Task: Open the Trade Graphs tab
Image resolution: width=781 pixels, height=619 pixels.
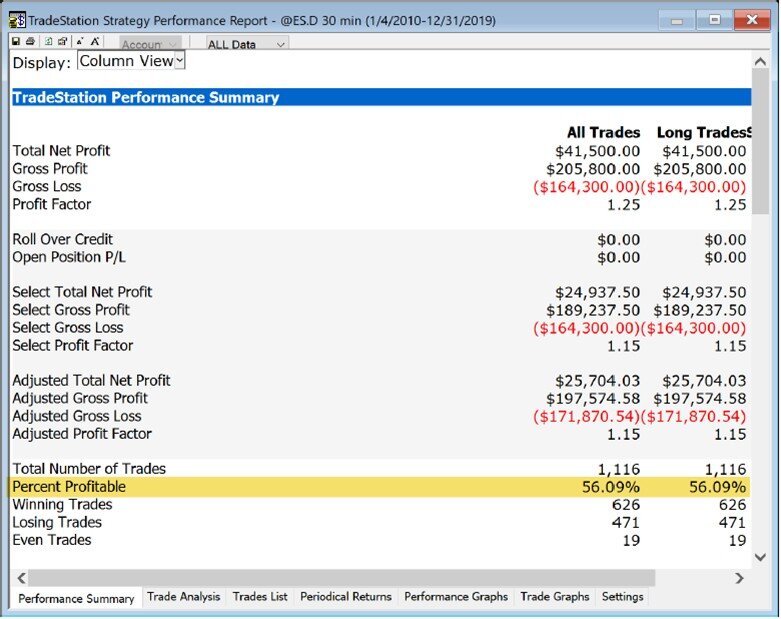Action: pyautogui.click(x=555, y=597)
